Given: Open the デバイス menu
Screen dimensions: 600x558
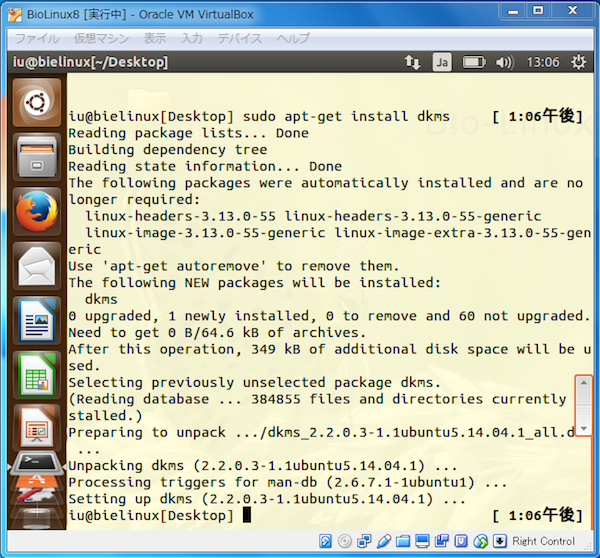Looking at the screenshot, I should (240, 38).
